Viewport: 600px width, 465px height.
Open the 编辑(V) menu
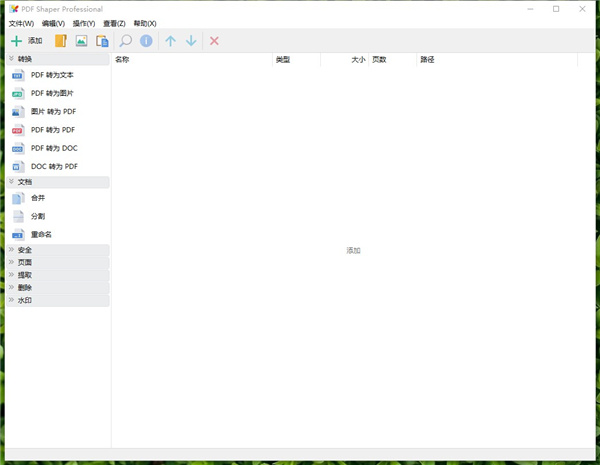coord(53,24)
